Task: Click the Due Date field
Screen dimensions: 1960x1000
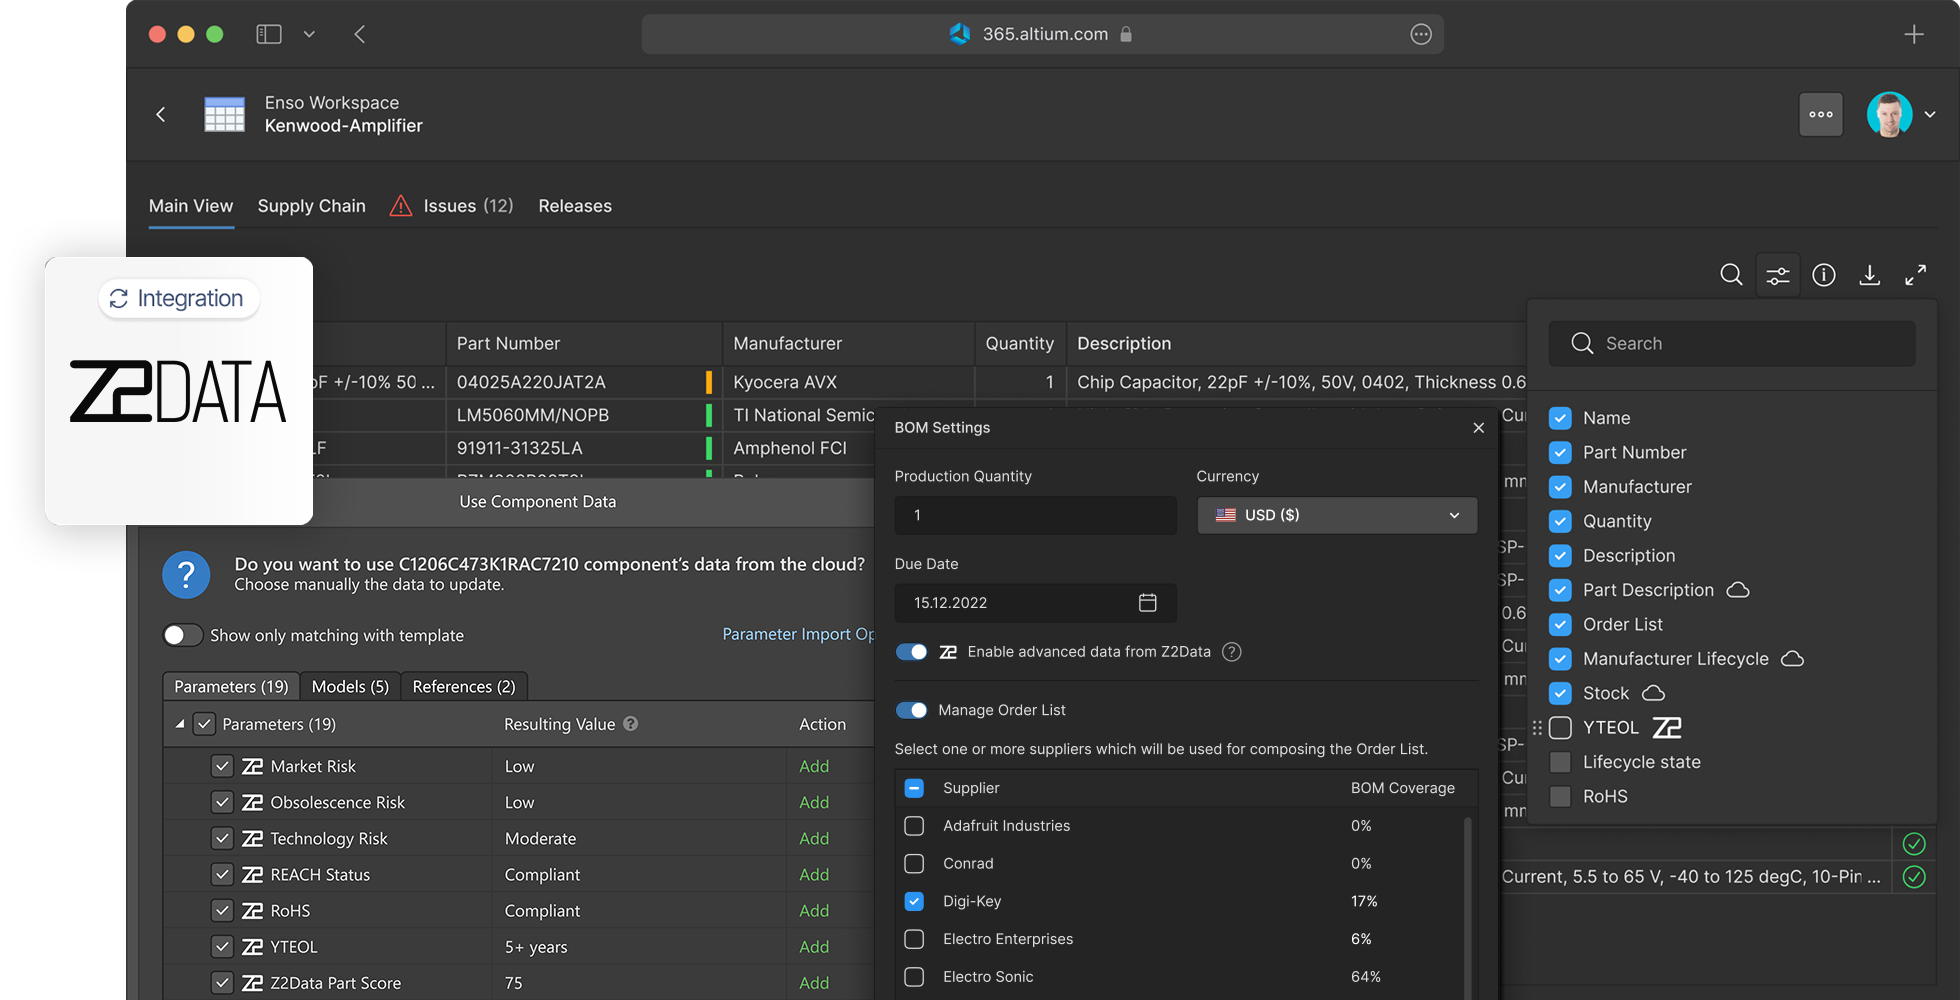Action: click(x=1035, y=602)
